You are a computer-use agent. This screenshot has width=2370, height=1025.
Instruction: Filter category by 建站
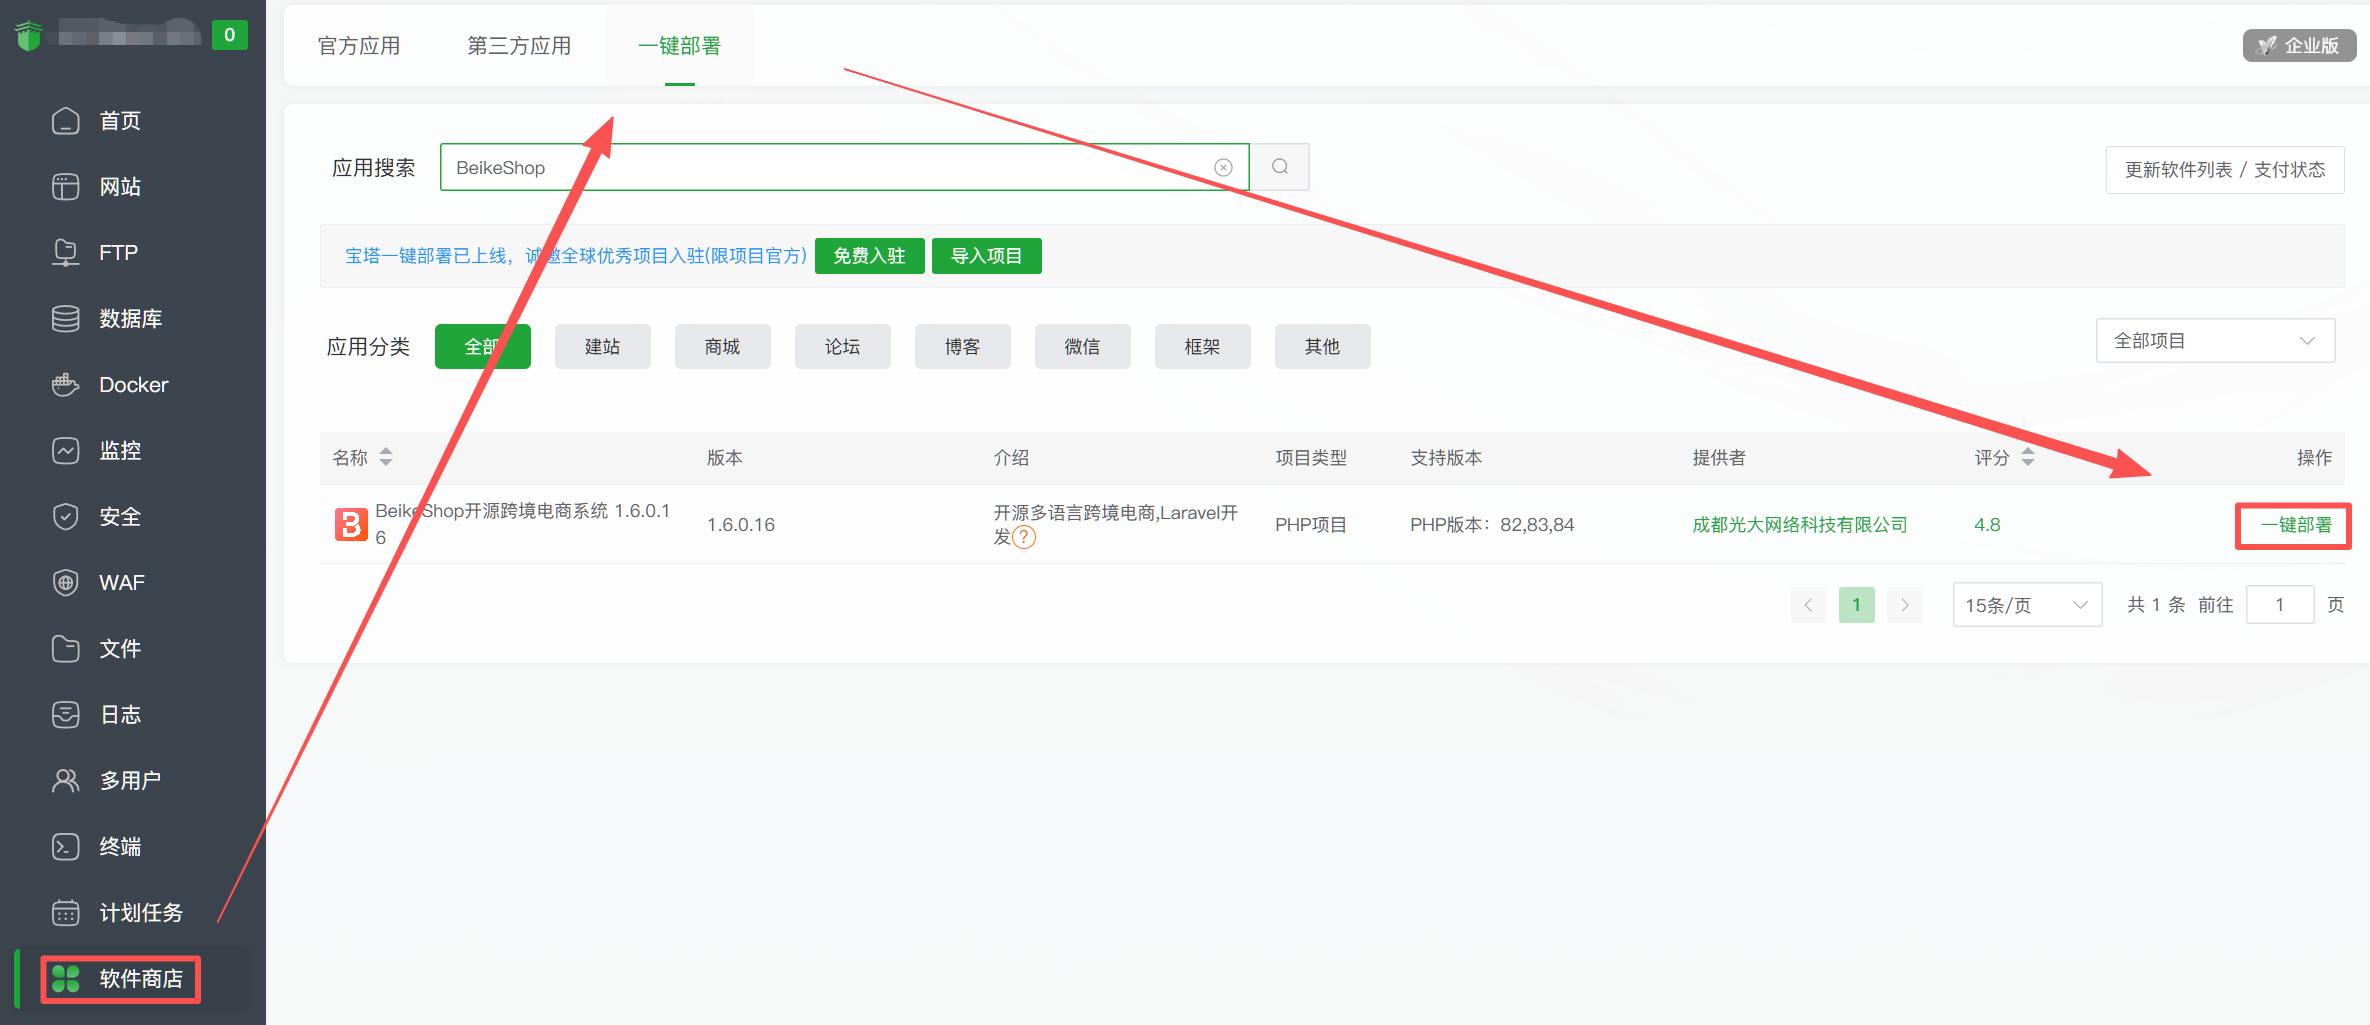coord(603,347)
